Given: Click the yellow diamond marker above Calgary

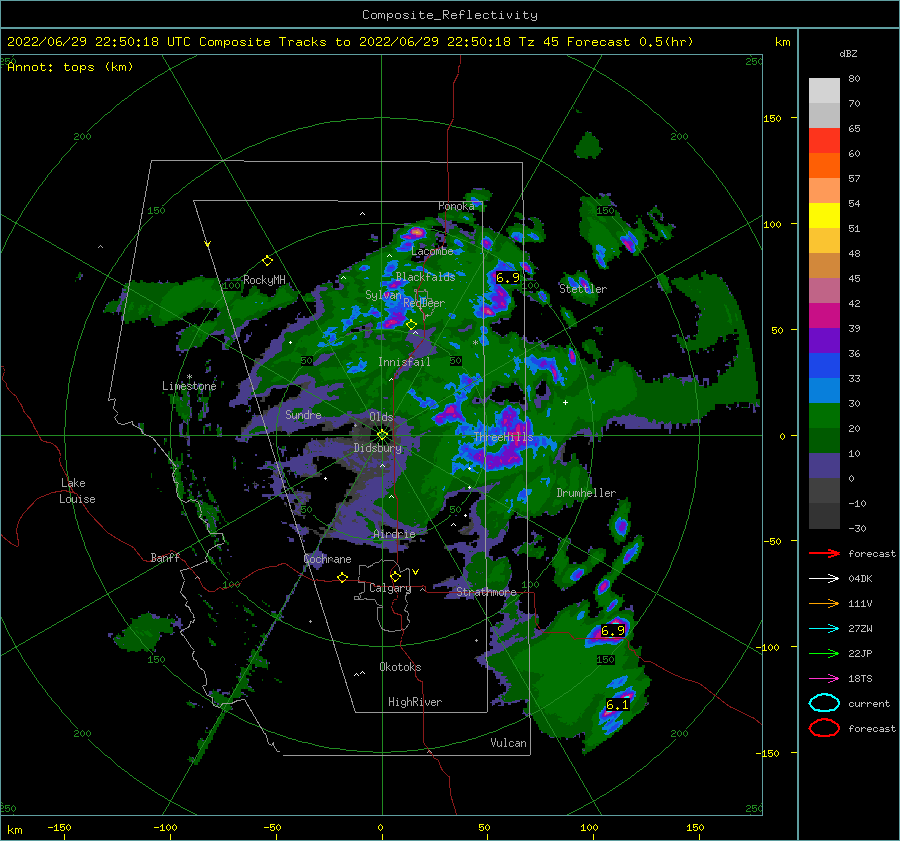Looking at the screenshot, I should pyautogui.click(x=395, y=576).
